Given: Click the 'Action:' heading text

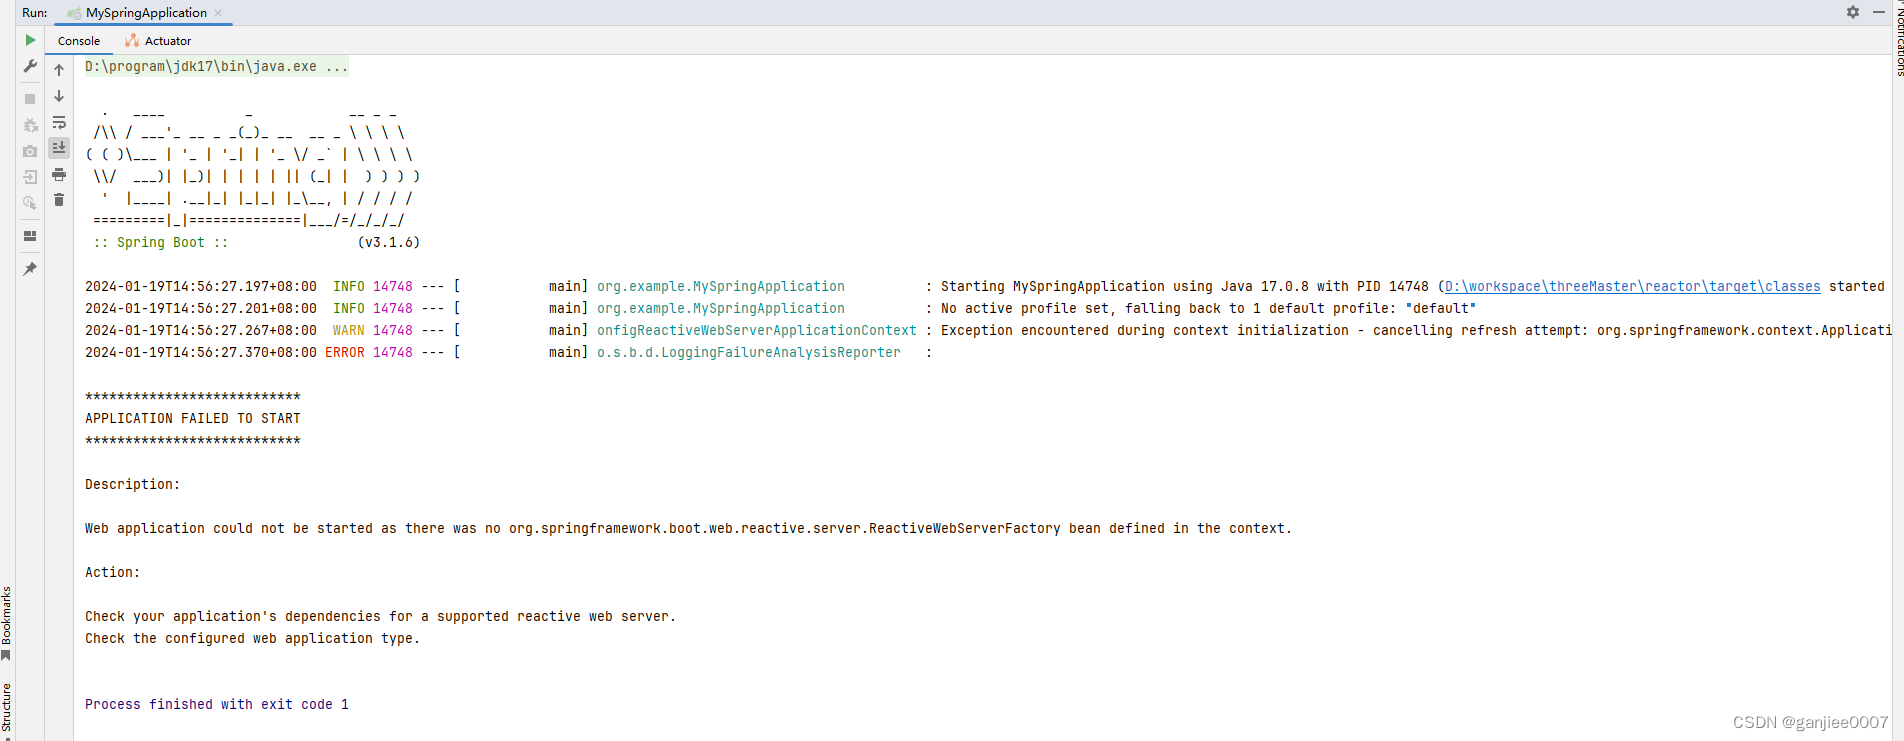Looking at the screenshot, I should click(x=113, y=573).
